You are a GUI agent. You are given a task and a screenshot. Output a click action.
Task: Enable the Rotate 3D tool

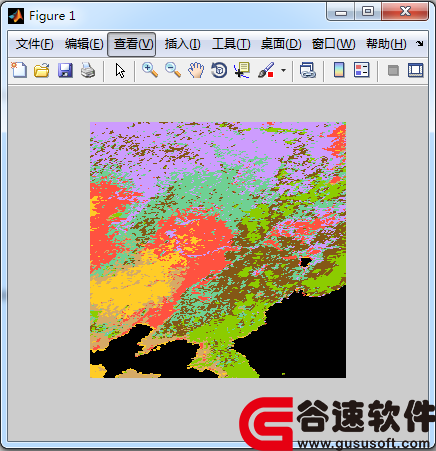[x=219, y=70]
